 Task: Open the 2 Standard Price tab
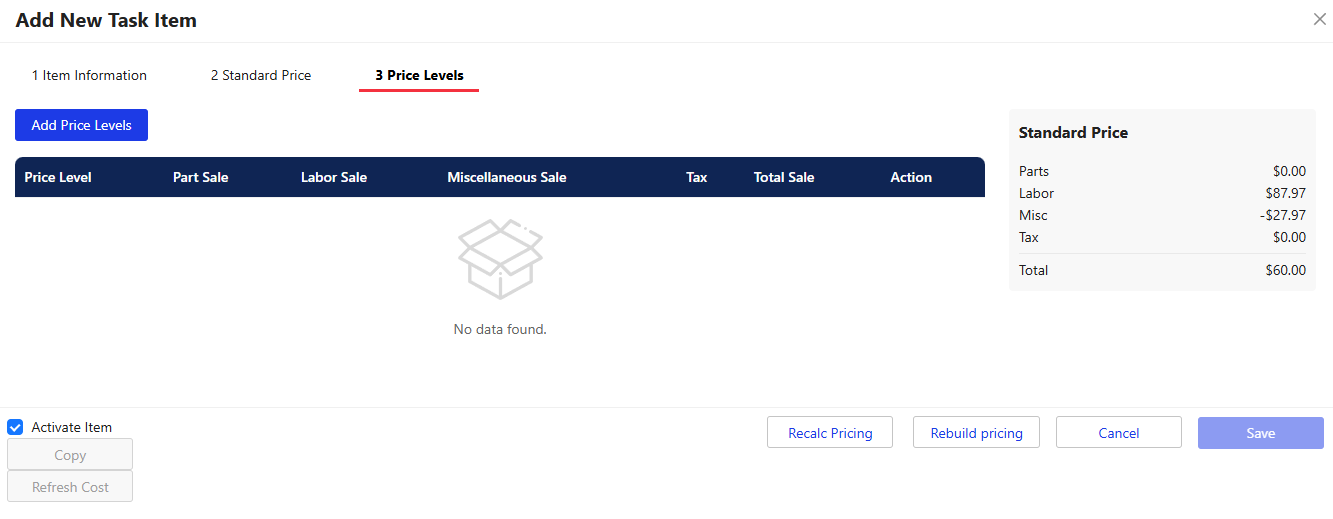point(261,75)
